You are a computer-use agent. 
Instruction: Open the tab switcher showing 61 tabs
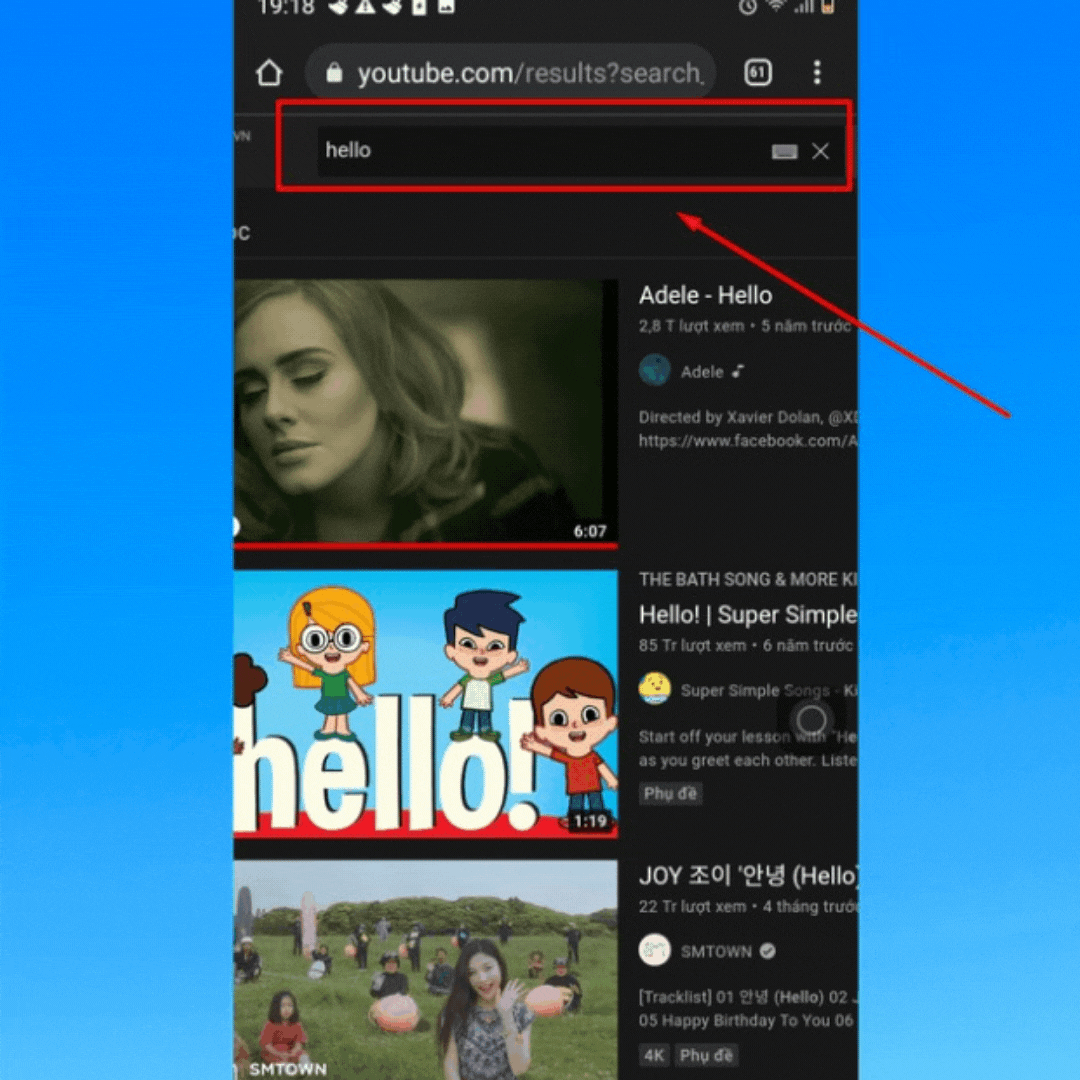(x=758, y=72)
